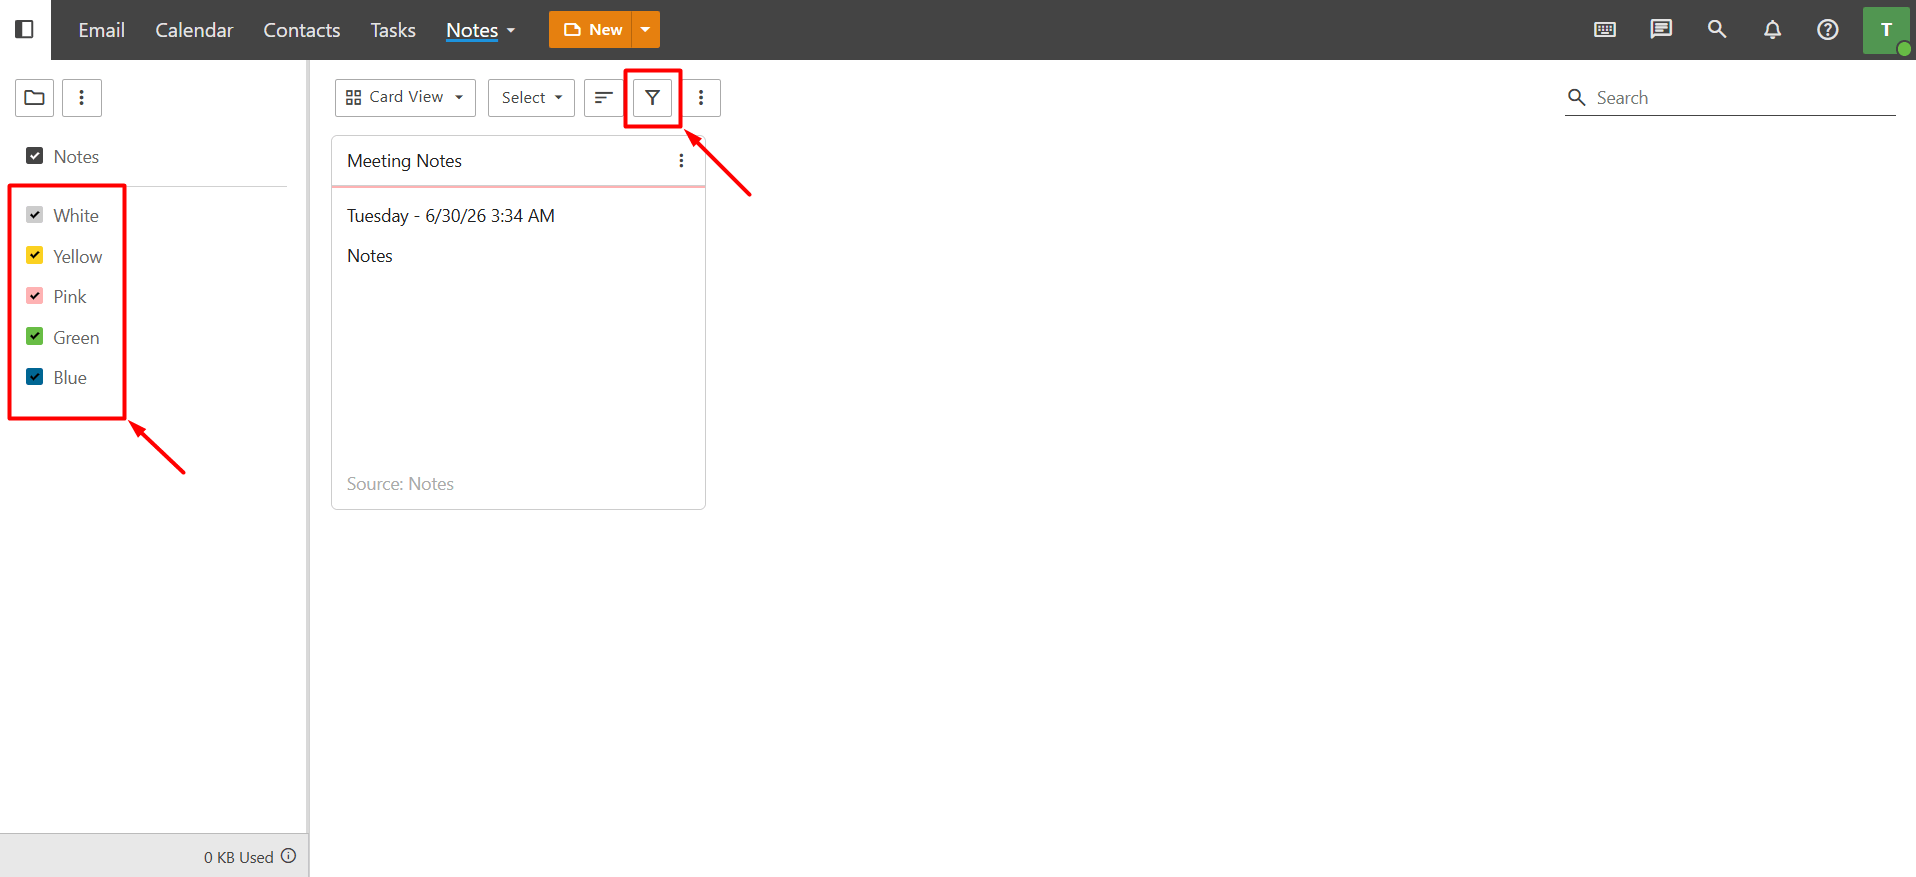Open keyboard shortcuts icon
The height and width of the screenshot is (877, 1916).
tap(1605, 30)
